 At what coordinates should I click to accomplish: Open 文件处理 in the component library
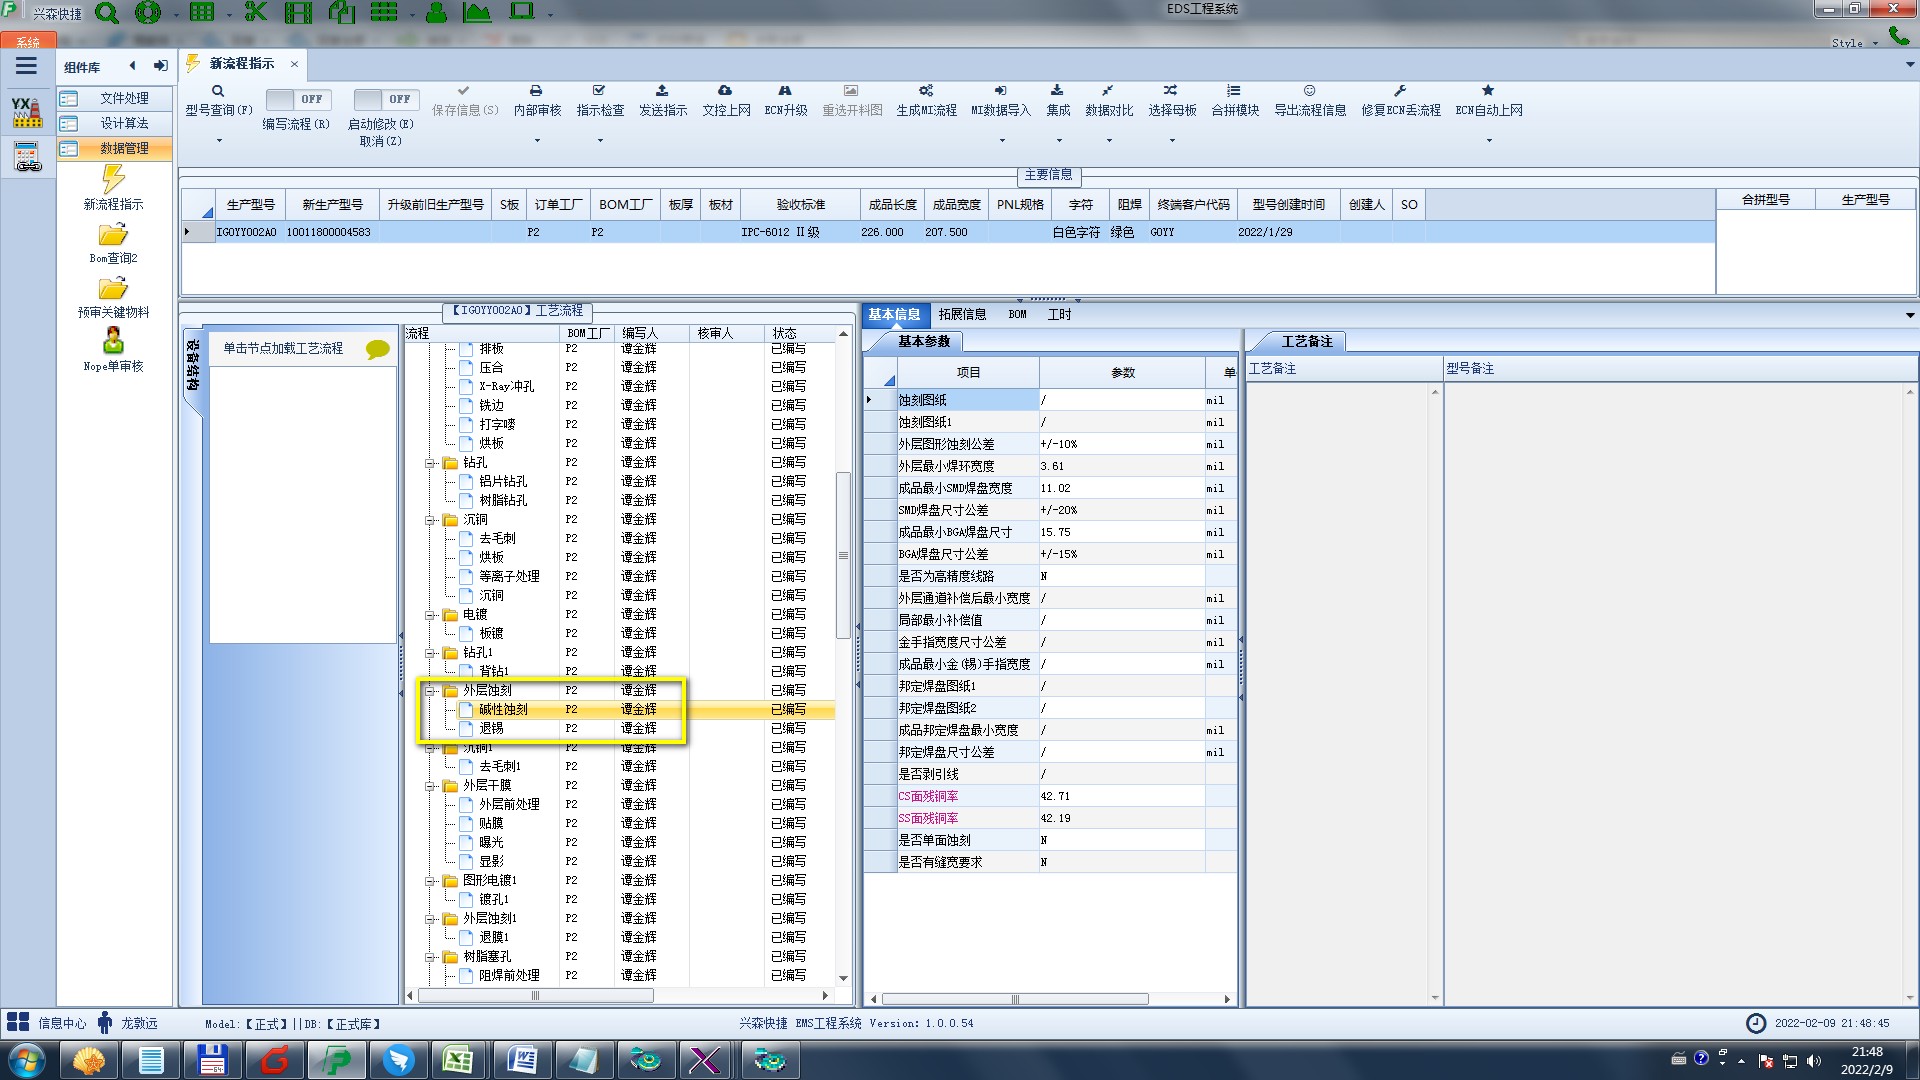point(124,98)
